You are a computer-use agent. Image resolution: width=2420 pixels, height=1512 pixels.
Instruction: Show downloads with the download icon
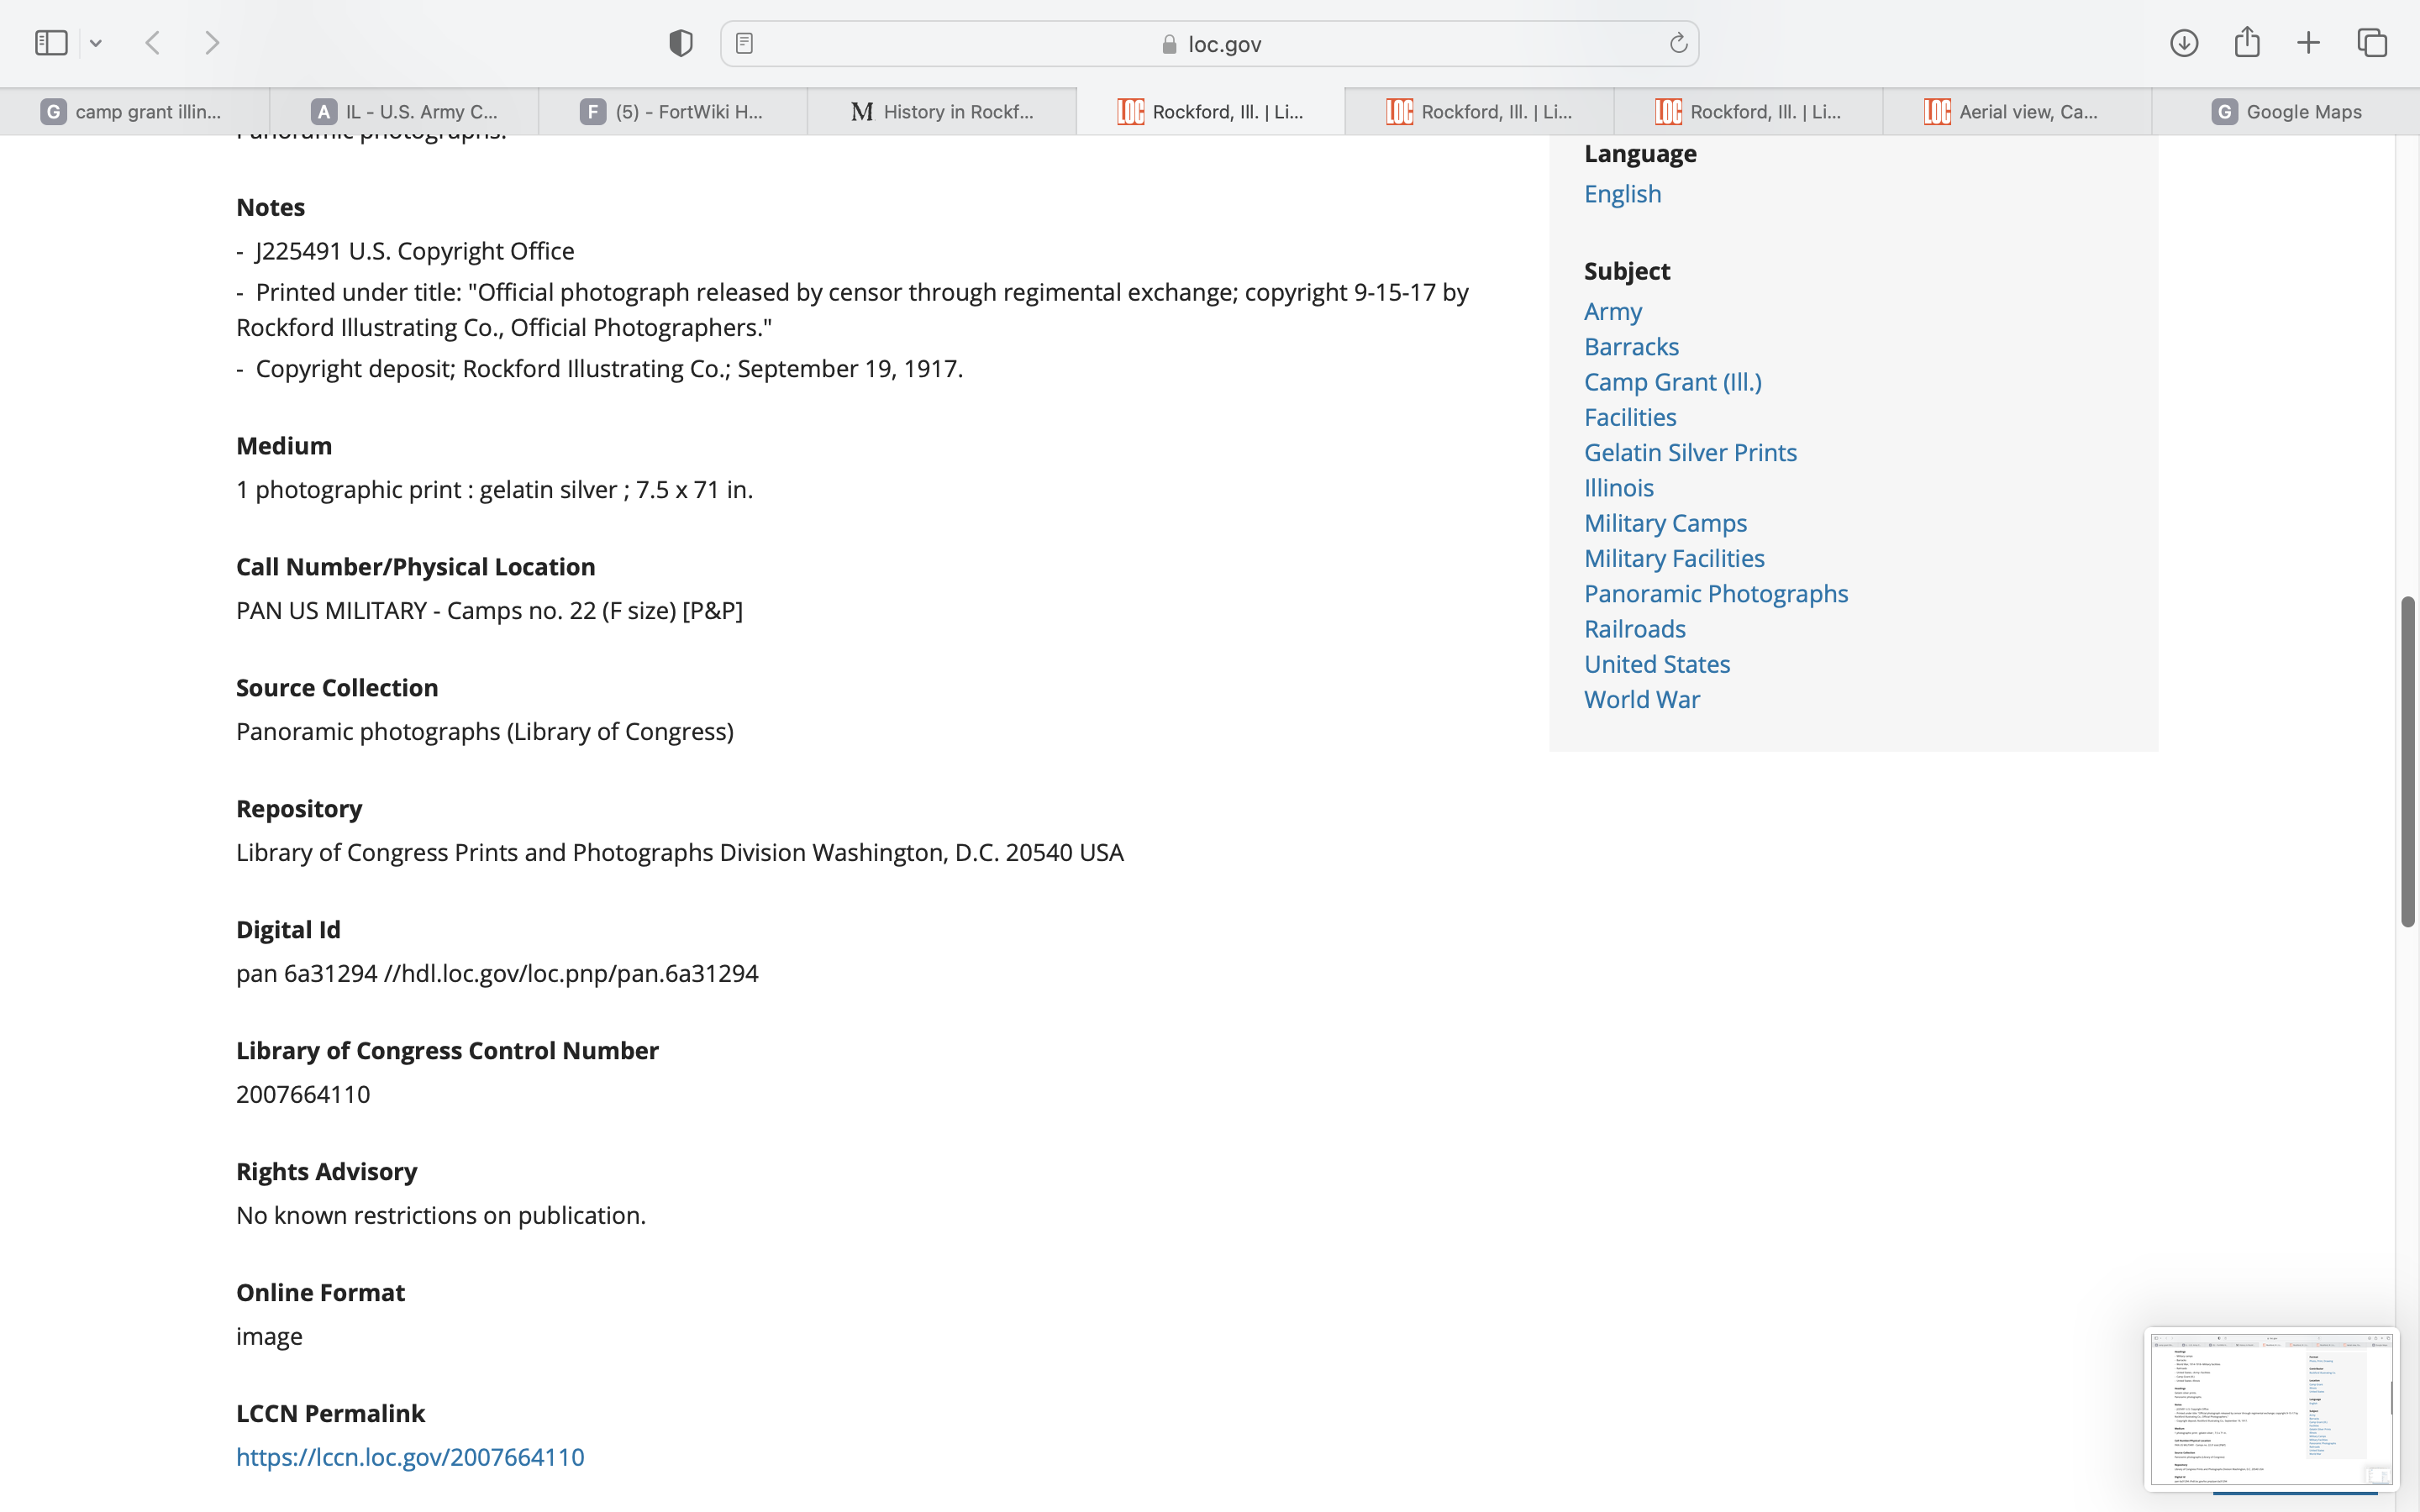(x=2184, y=43)
